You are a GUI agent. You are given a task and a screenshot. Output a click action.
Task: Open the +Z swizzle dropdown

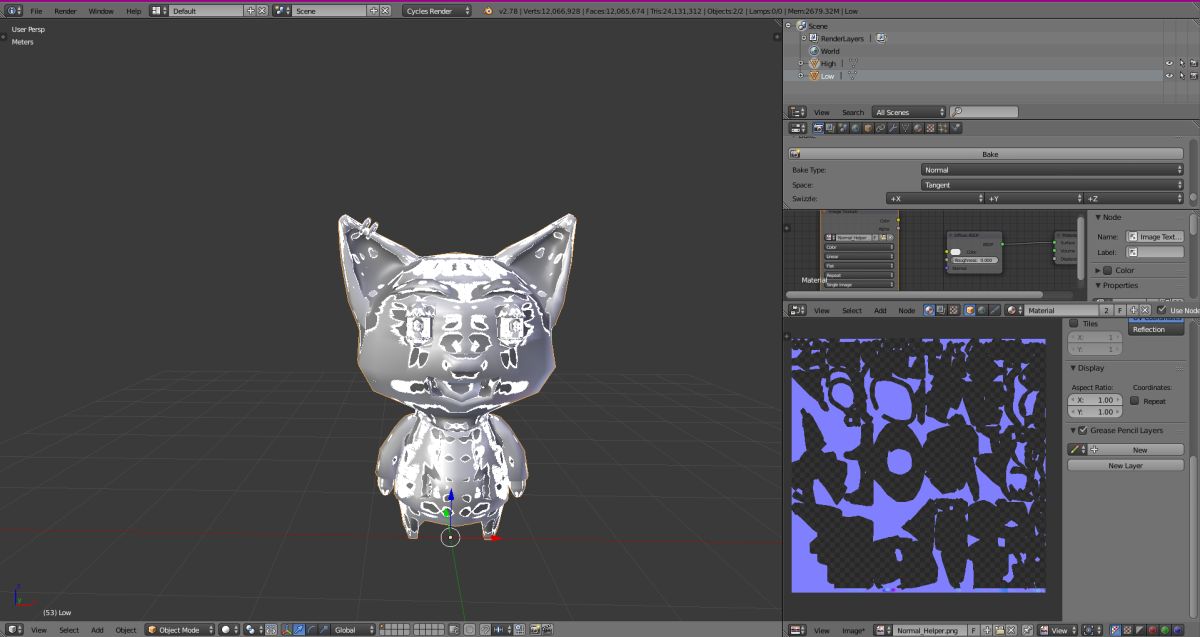(1134, 199)
